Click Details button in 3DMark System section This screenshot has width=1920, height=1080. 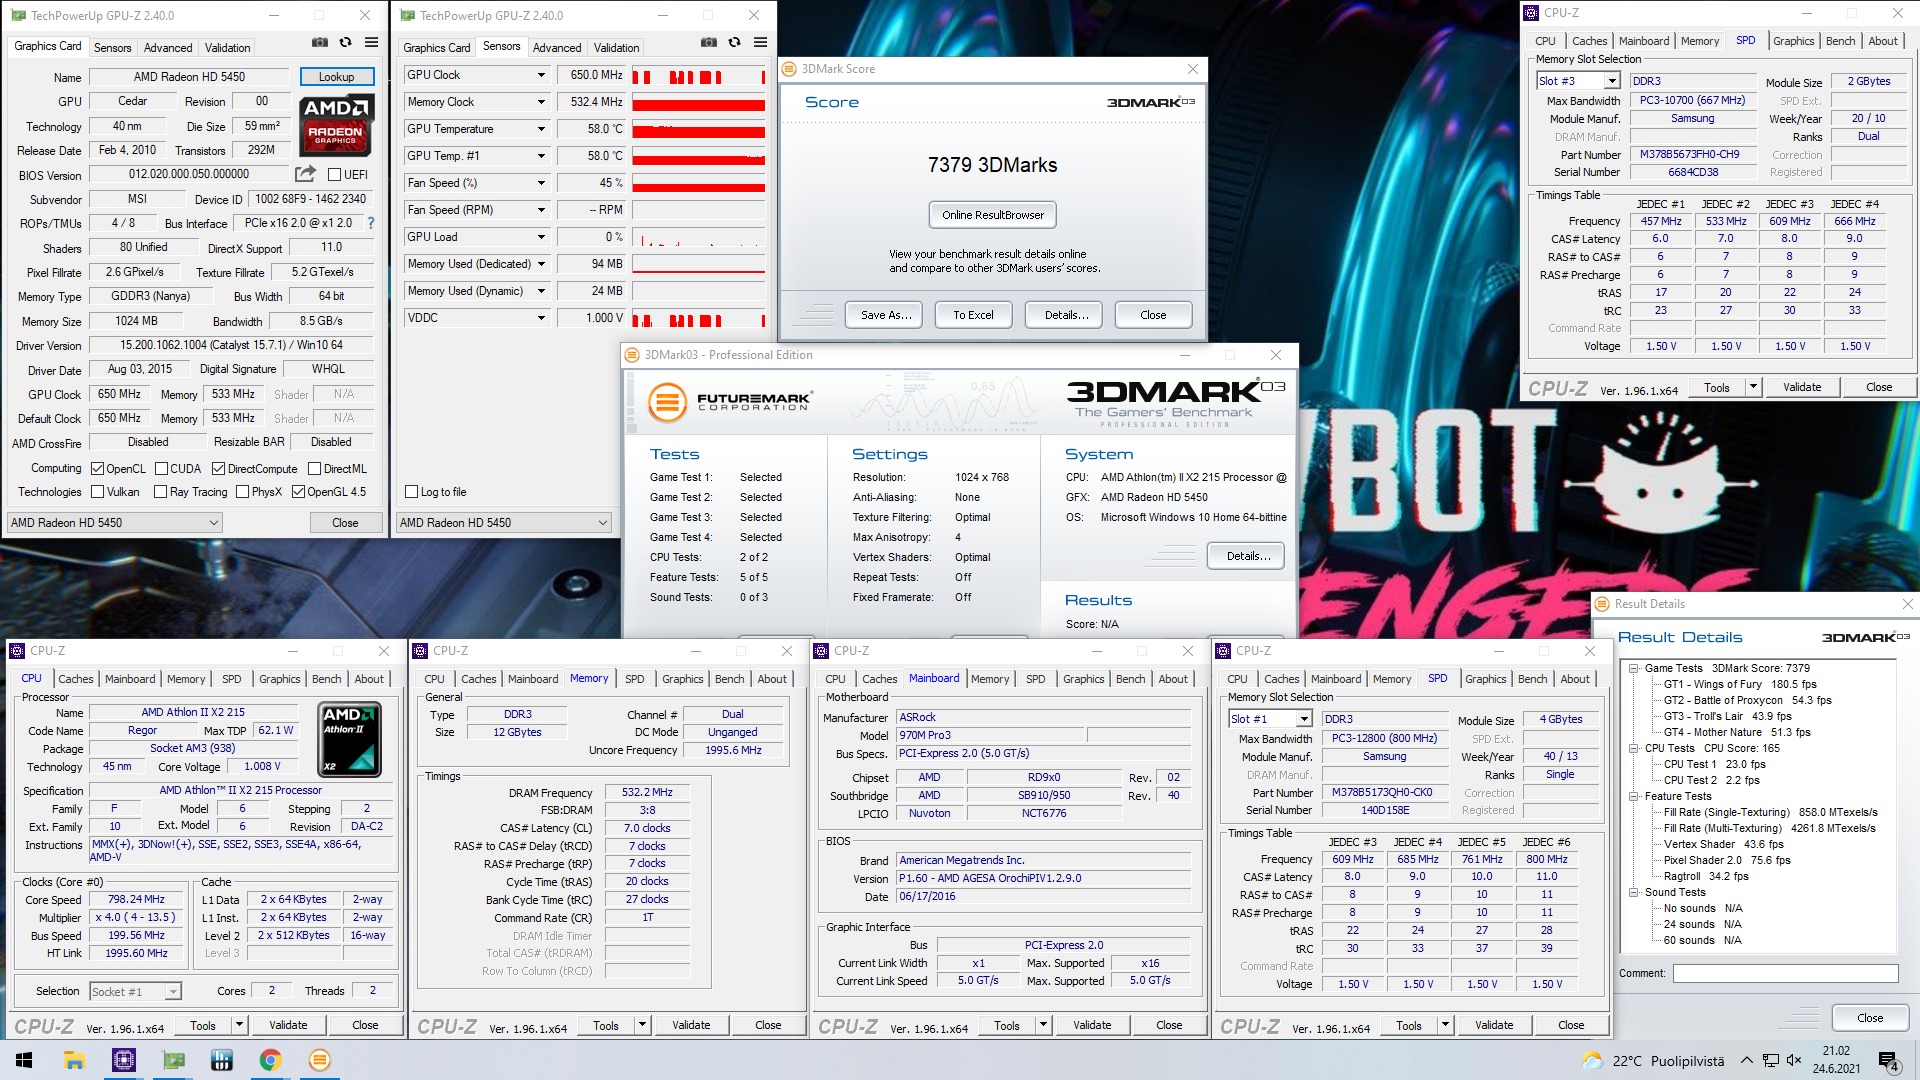coord(1247,556)
